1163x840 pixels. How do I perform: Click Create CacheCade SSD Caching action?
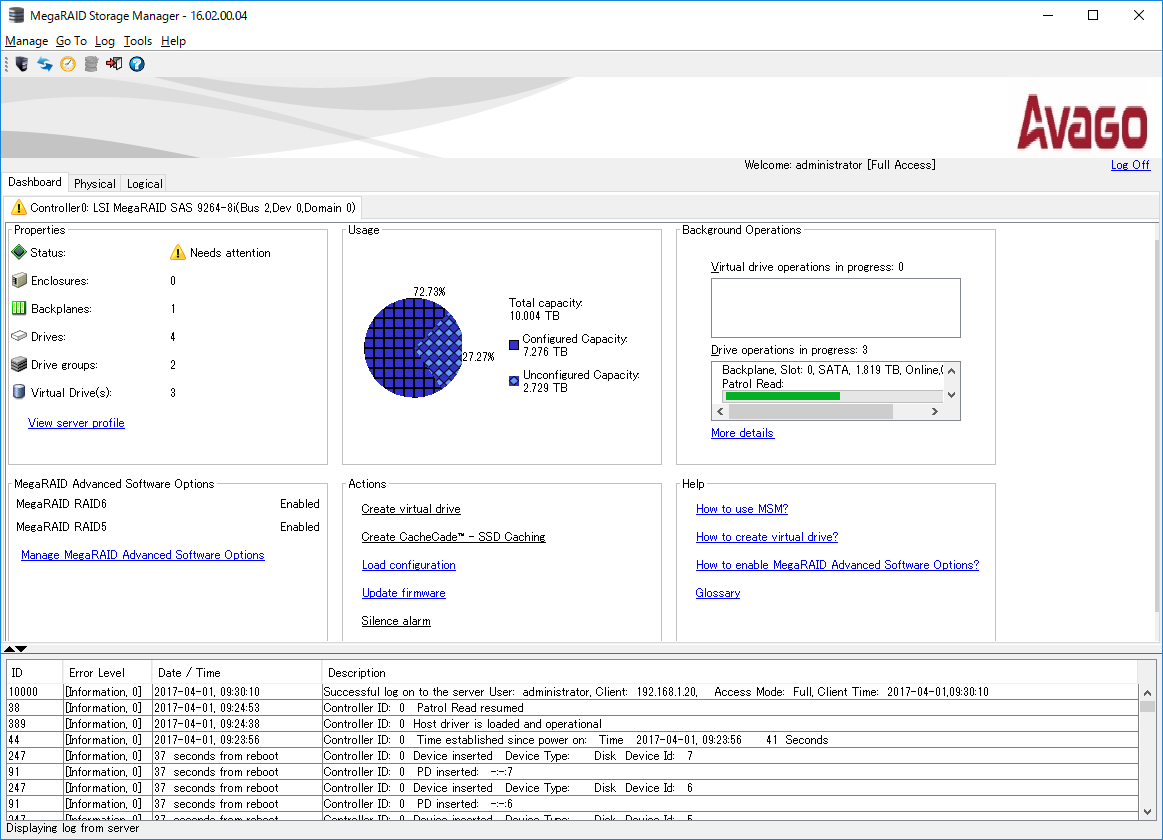(453, 538)
